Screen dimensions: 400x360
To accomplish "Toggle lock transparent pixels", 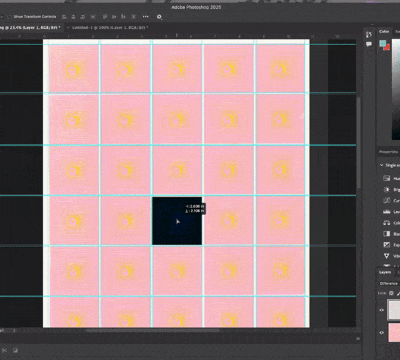I will pos(391,293).
